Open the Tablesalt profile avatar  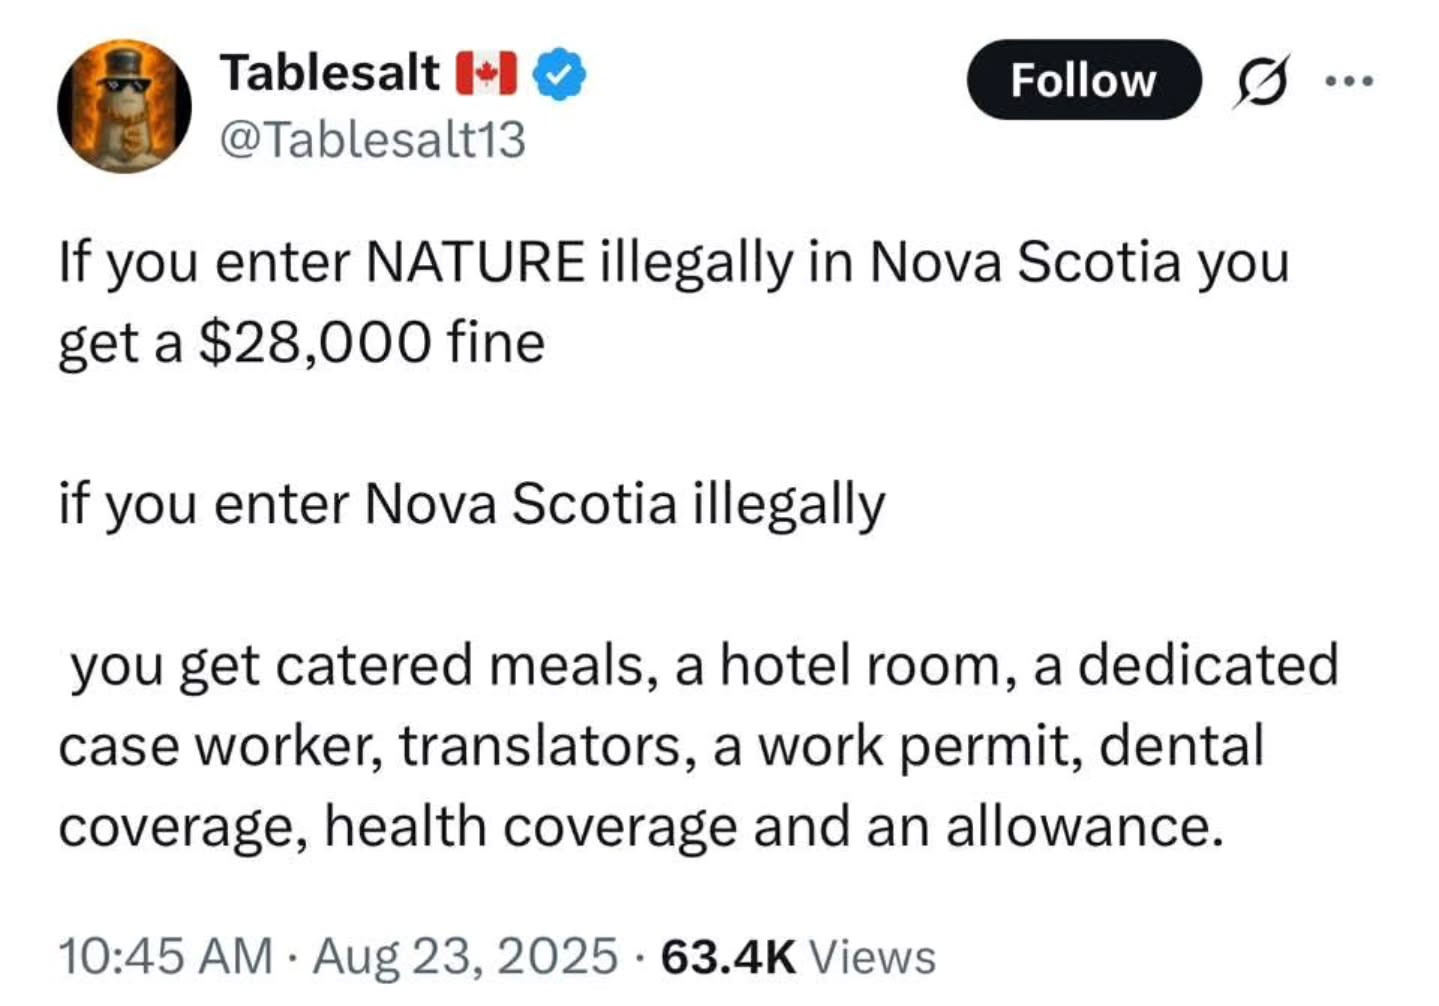coord(124,107)
